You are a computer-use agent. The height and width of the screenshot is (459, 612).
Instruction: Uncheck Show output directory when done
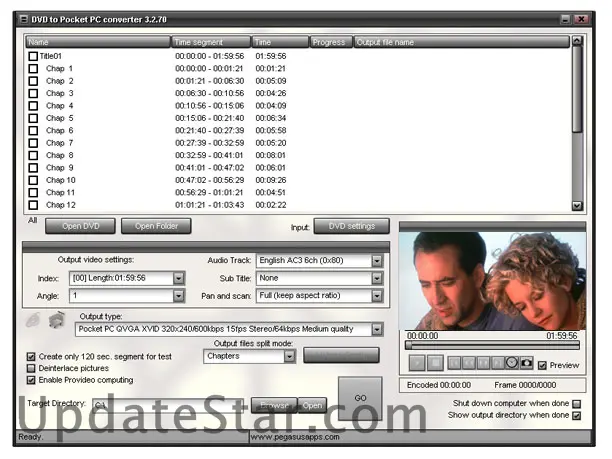click(576, 416)
